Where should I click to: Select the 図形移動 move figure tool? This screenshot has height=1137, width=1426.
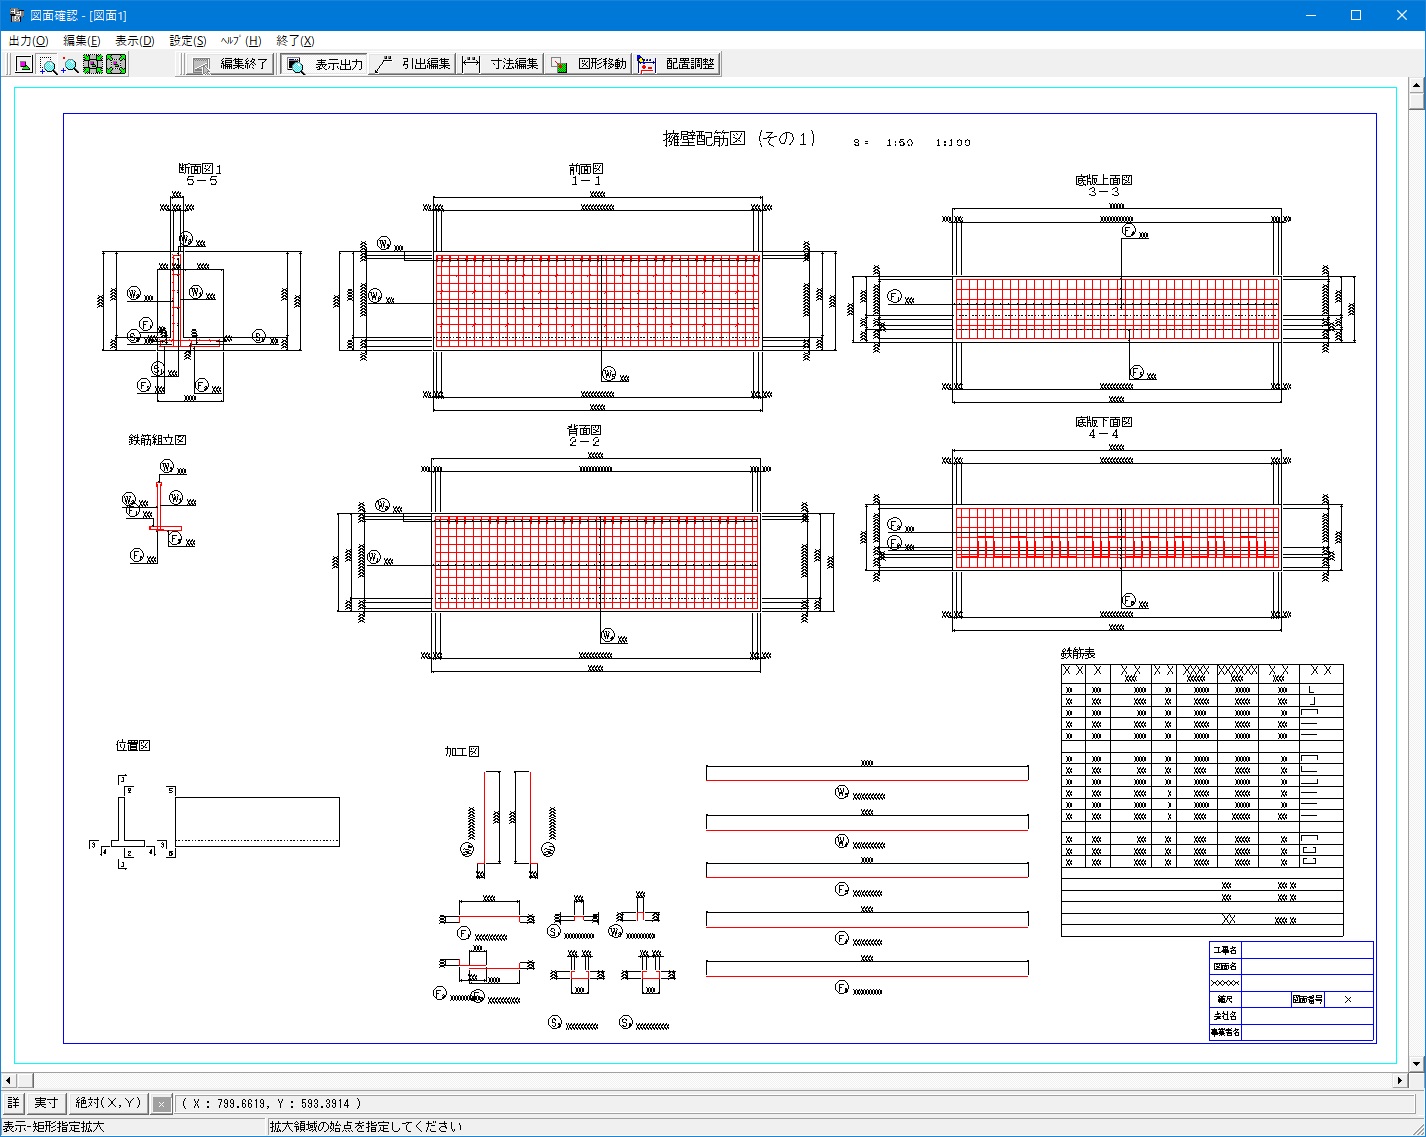pos(589,64)
